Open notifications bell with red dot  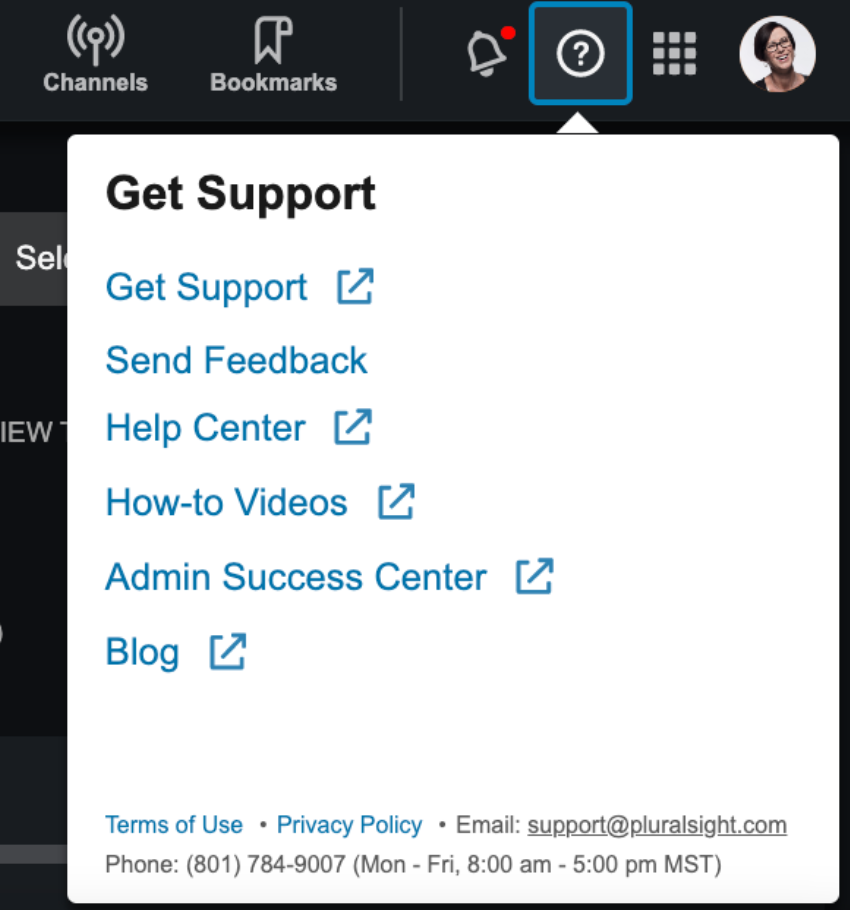[x=487, y=52]
